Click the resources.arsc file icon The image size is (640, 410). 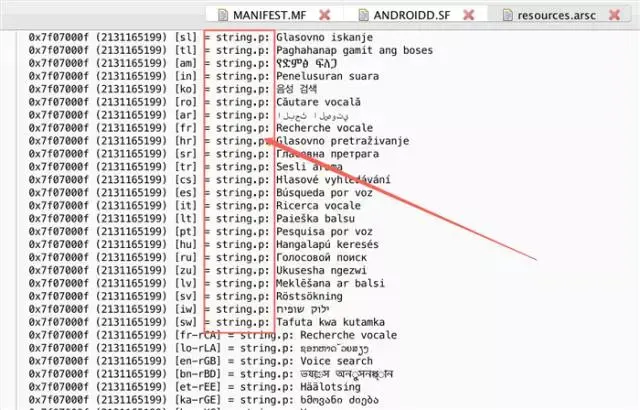click(x=507, y=15)
